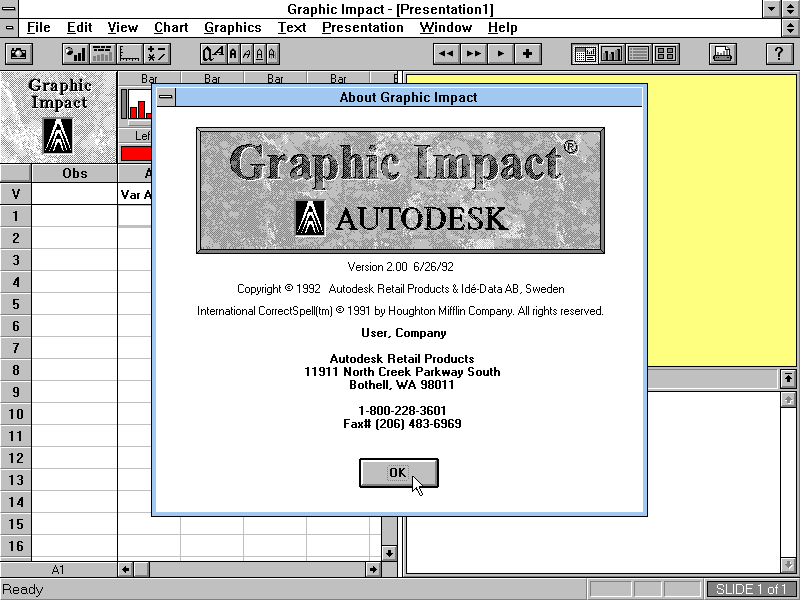This screenshot has height=600, width=800.
Task: Click the SLIDE 1 of 1 status indicator
Action: coord(751,589)
